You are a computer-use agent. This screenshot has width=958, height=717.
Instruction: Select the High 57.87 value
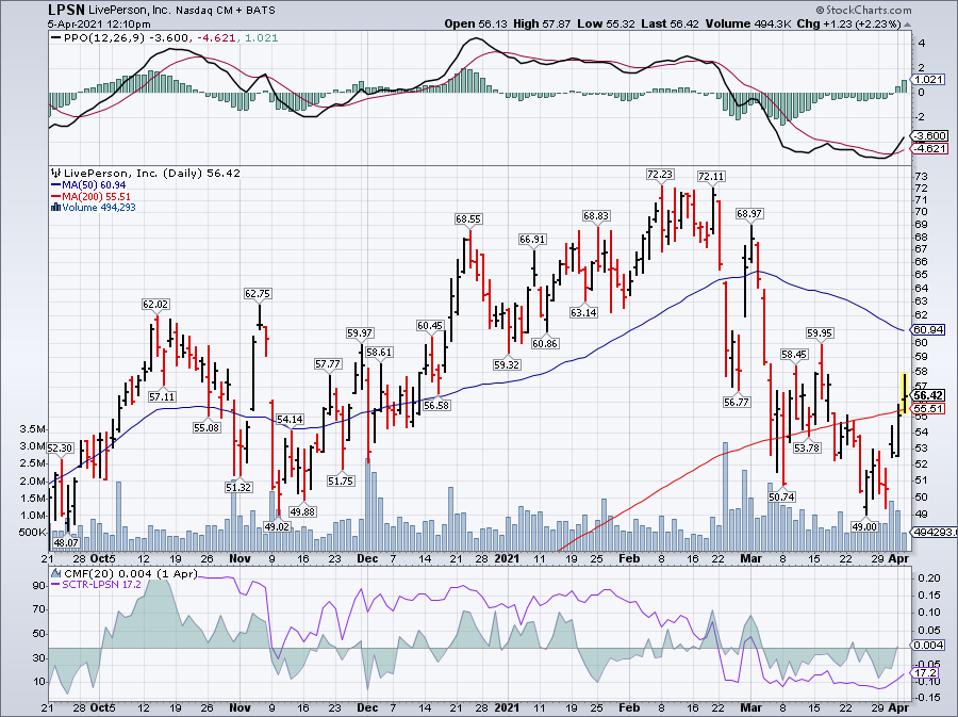(542, 24)
